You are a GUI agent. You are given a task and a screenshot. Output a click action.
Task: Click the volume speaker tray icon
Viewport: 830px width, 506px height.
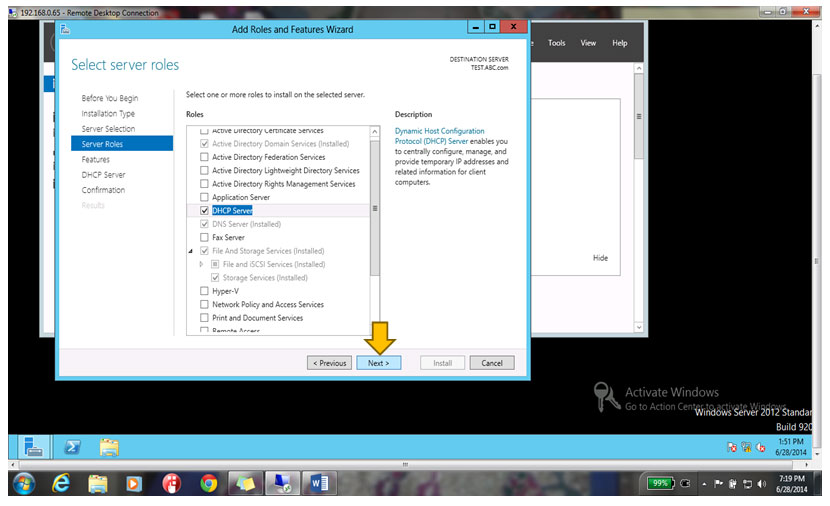pyautogui.click(x=762, y=484)
